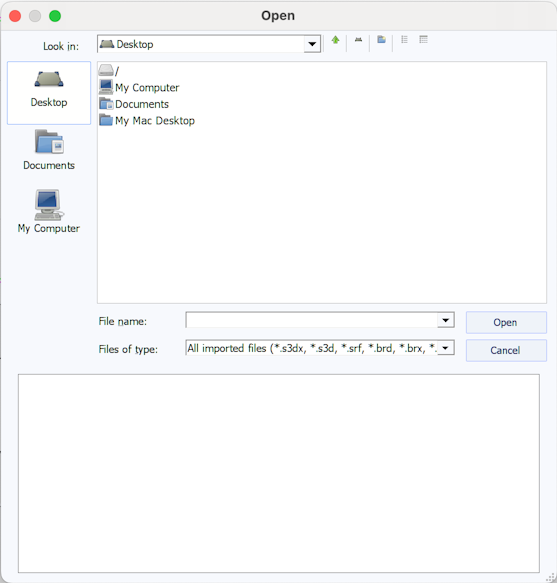Expand the File name history dropdown
Screen dimensions: 557x583
[x=445, y=320]
